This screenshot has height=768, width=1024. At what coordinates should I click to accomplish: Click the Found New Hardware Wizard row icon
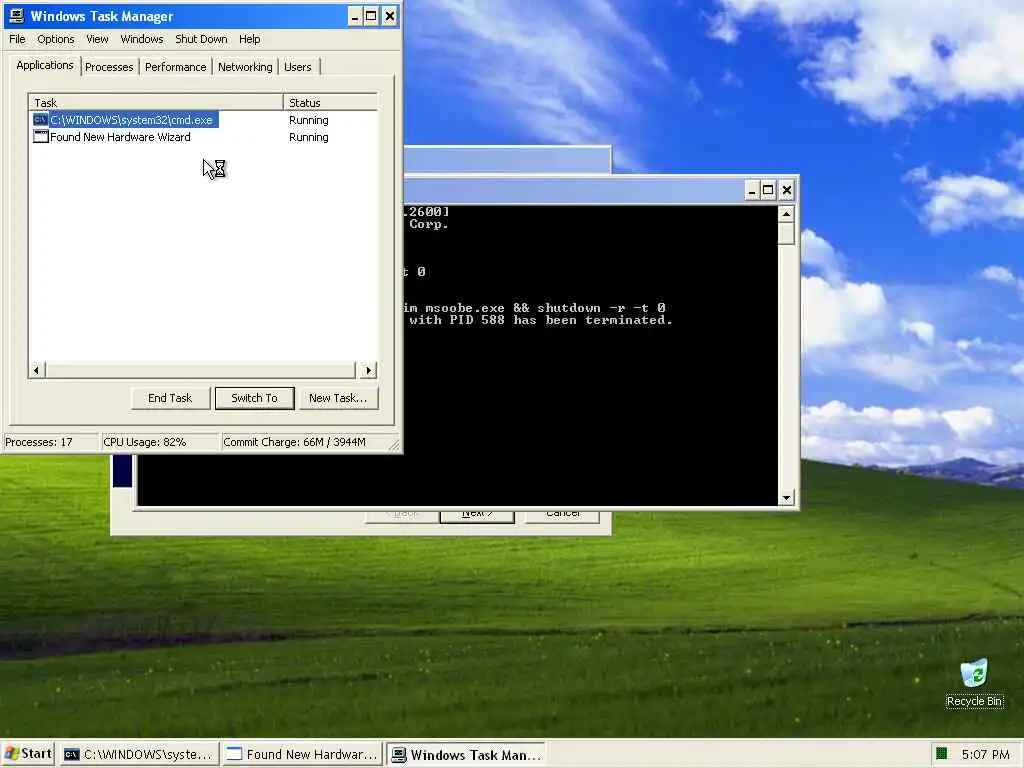point(40,136)
